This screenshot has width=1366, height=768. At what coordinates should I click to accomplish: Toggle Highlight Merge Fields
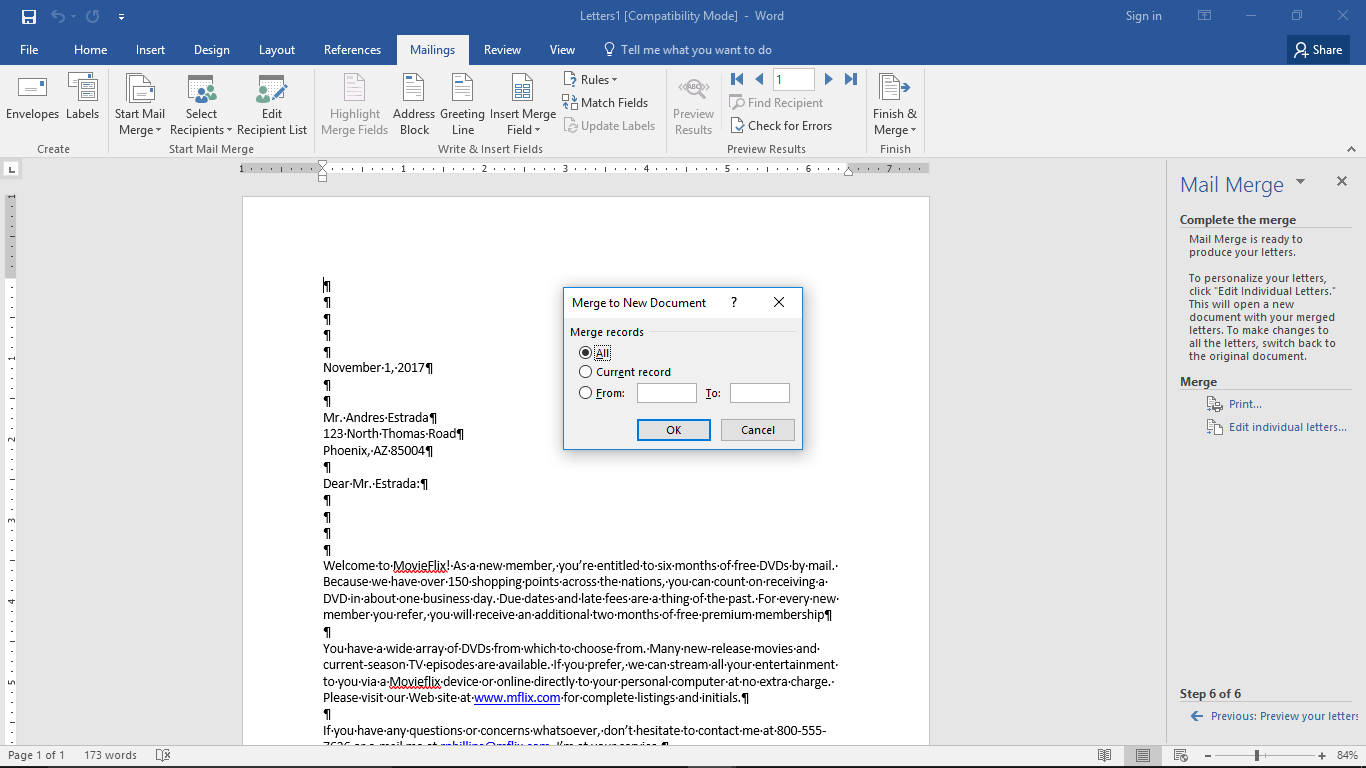click(354, 104)
